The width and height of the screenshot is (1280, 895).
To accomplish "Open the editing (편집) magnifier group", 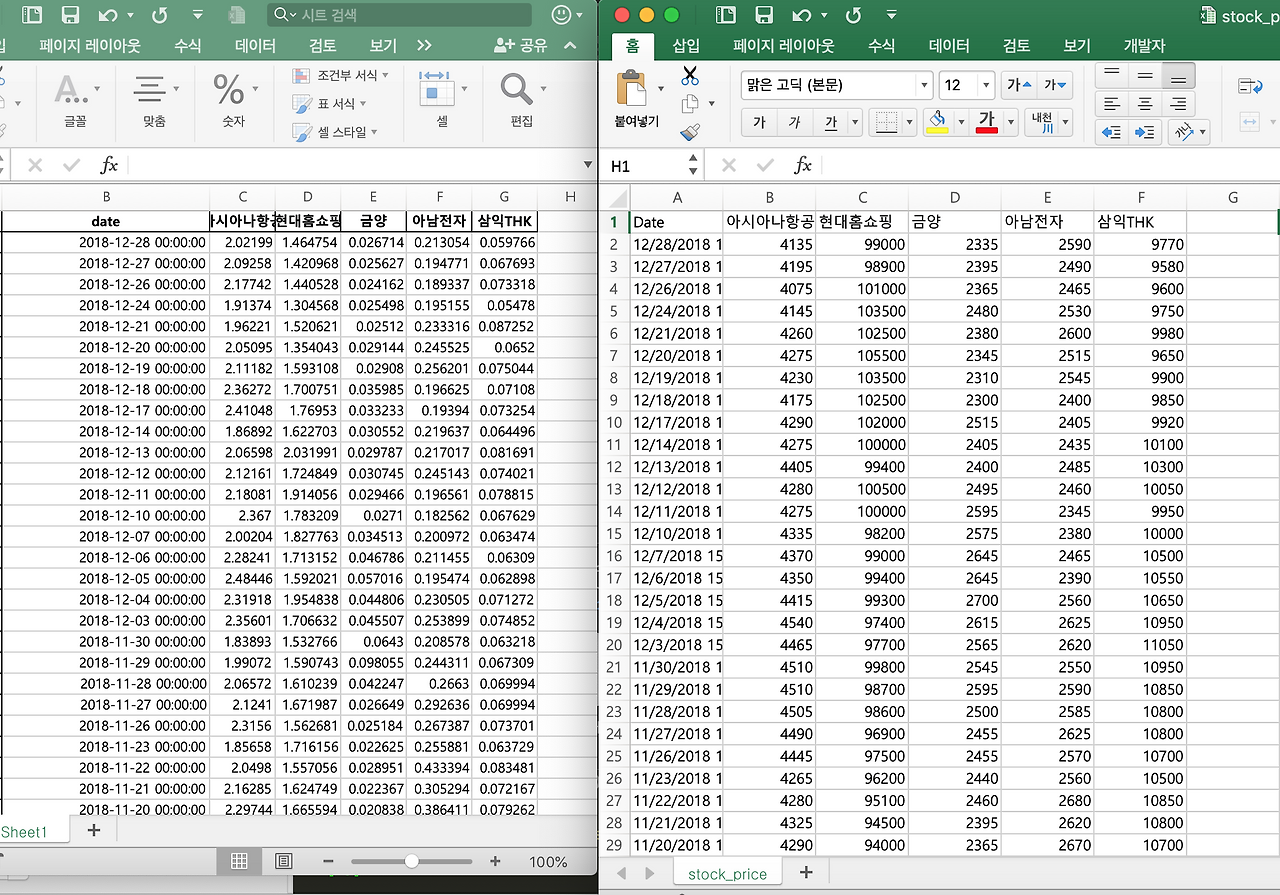I will click(x=521, y=101).
